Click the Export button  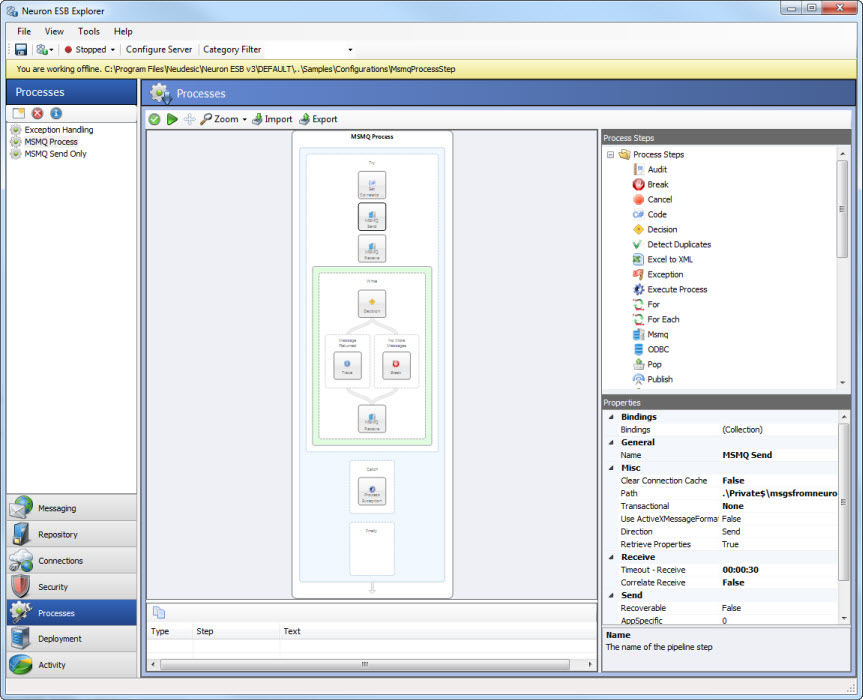click(318, 119)
